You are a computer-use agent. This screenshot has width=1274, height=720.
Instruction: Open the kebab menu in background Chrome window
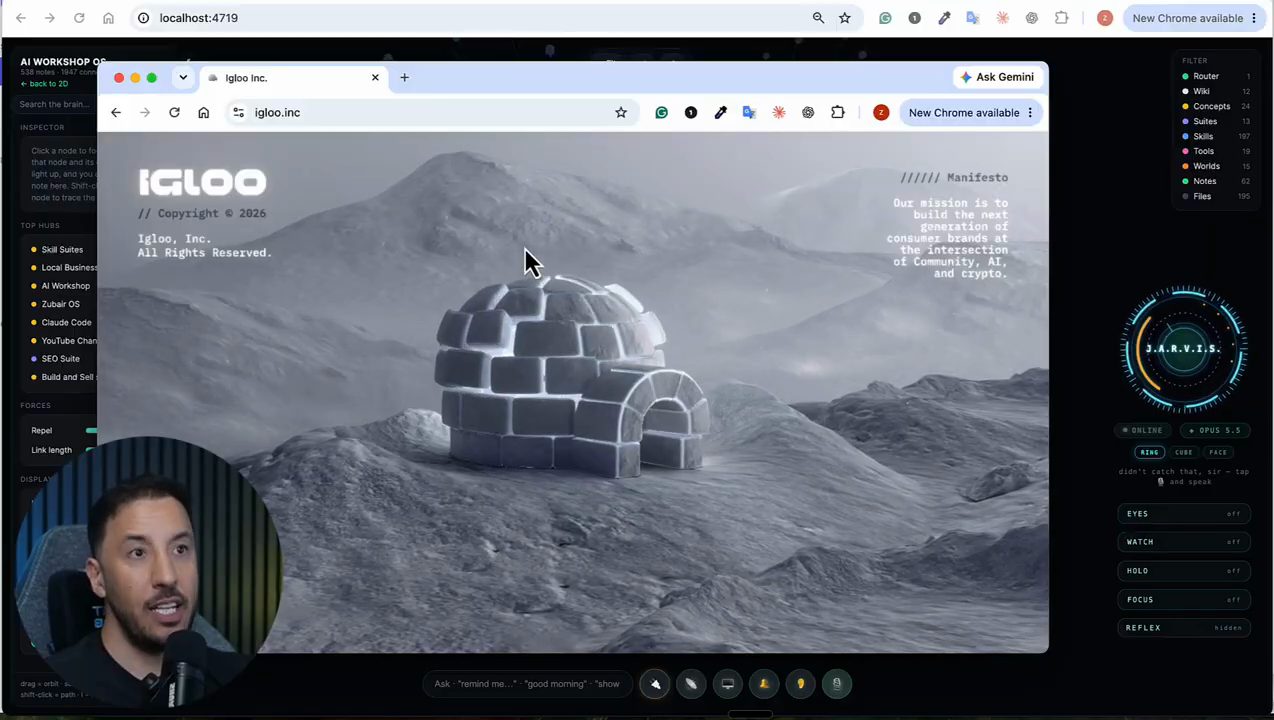(1254, 18)
